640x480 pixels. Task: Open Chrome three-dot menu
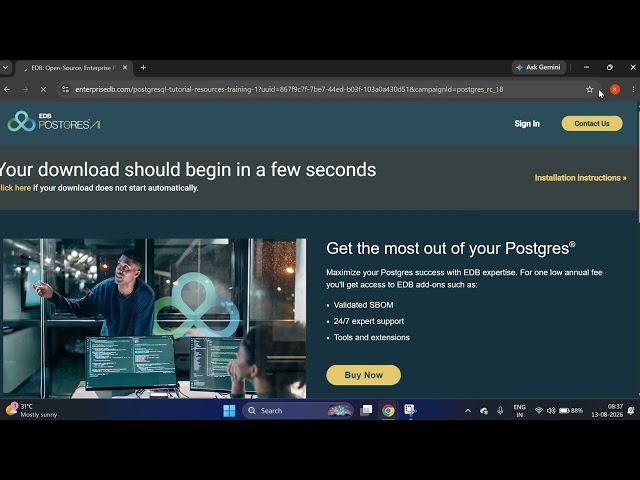[x=633, y=89]
